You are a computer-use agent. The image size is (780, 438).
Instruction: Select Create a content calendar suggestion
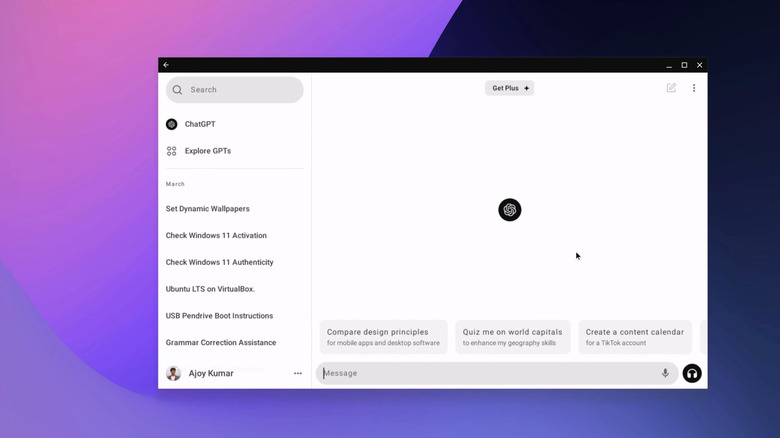tap(635, 337)
